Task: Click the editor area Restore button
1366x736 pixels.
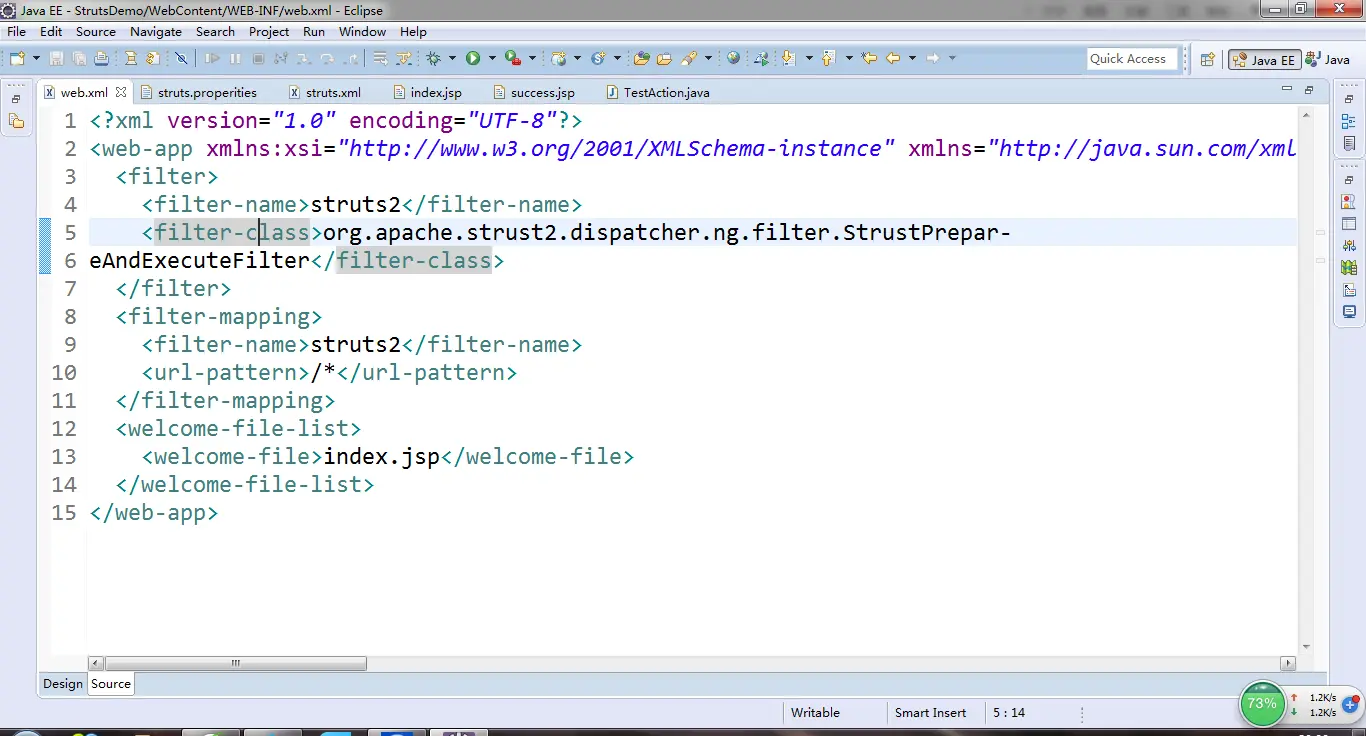Action: click(1307, 90)
